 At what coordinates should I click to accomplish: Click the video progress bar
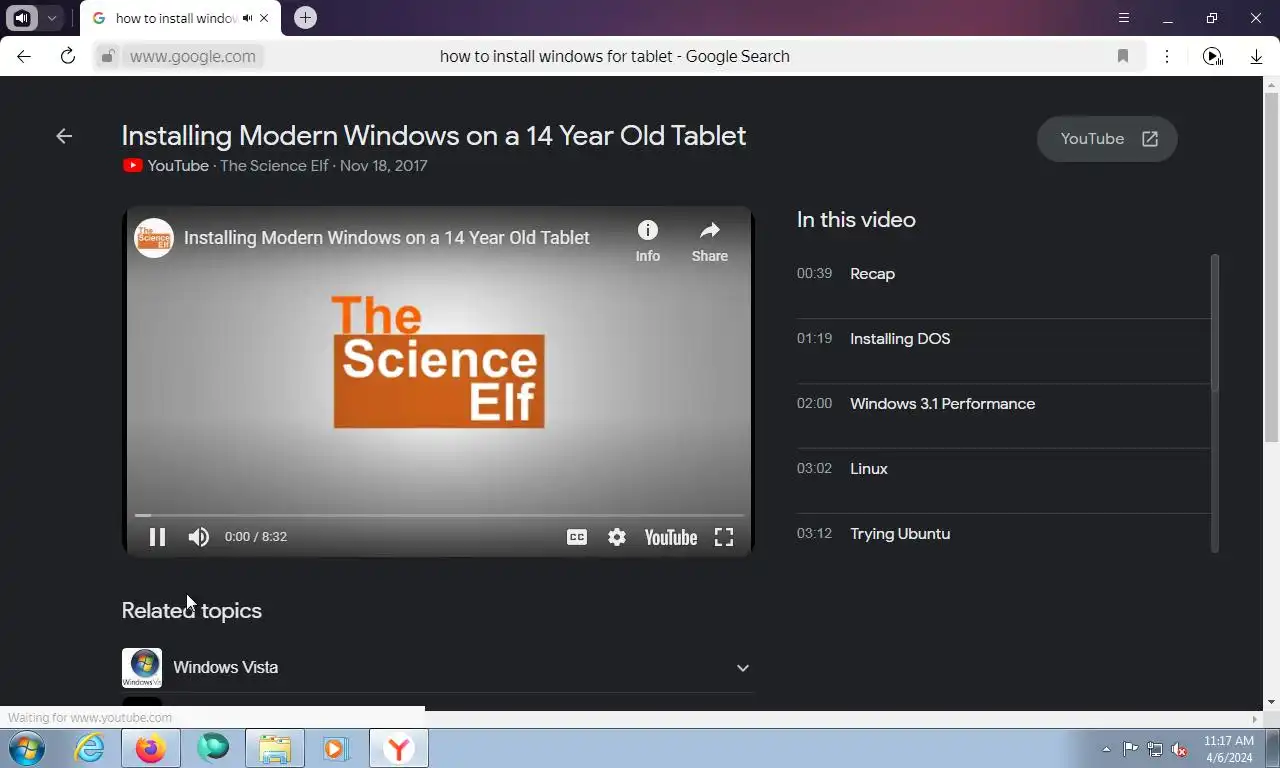click(x=440, y=515)
